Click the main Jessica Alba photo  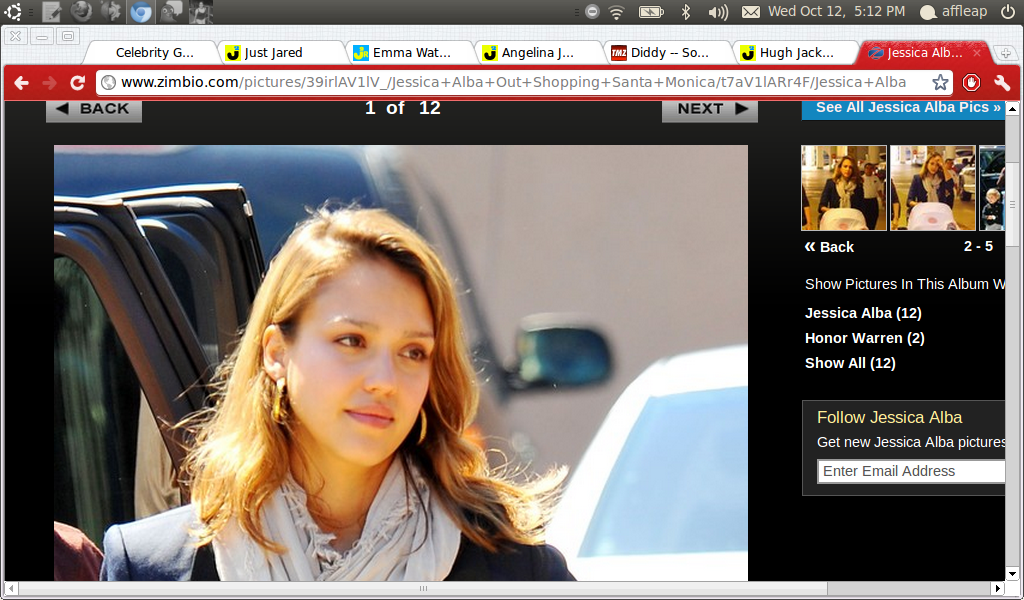point(401,362)
